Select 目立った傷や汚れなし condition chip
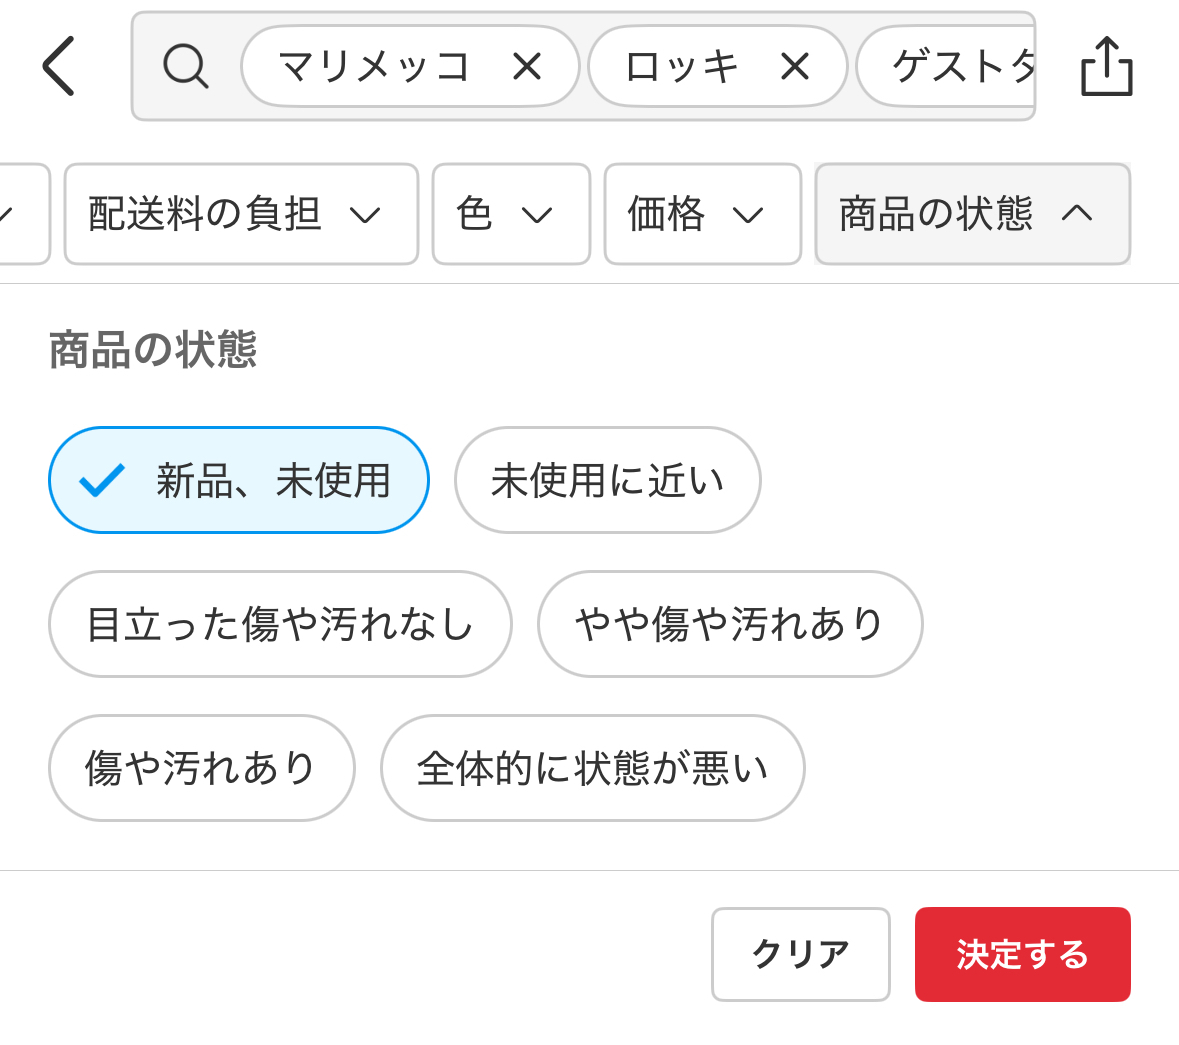1179x1045 pixels. [280, 625]
